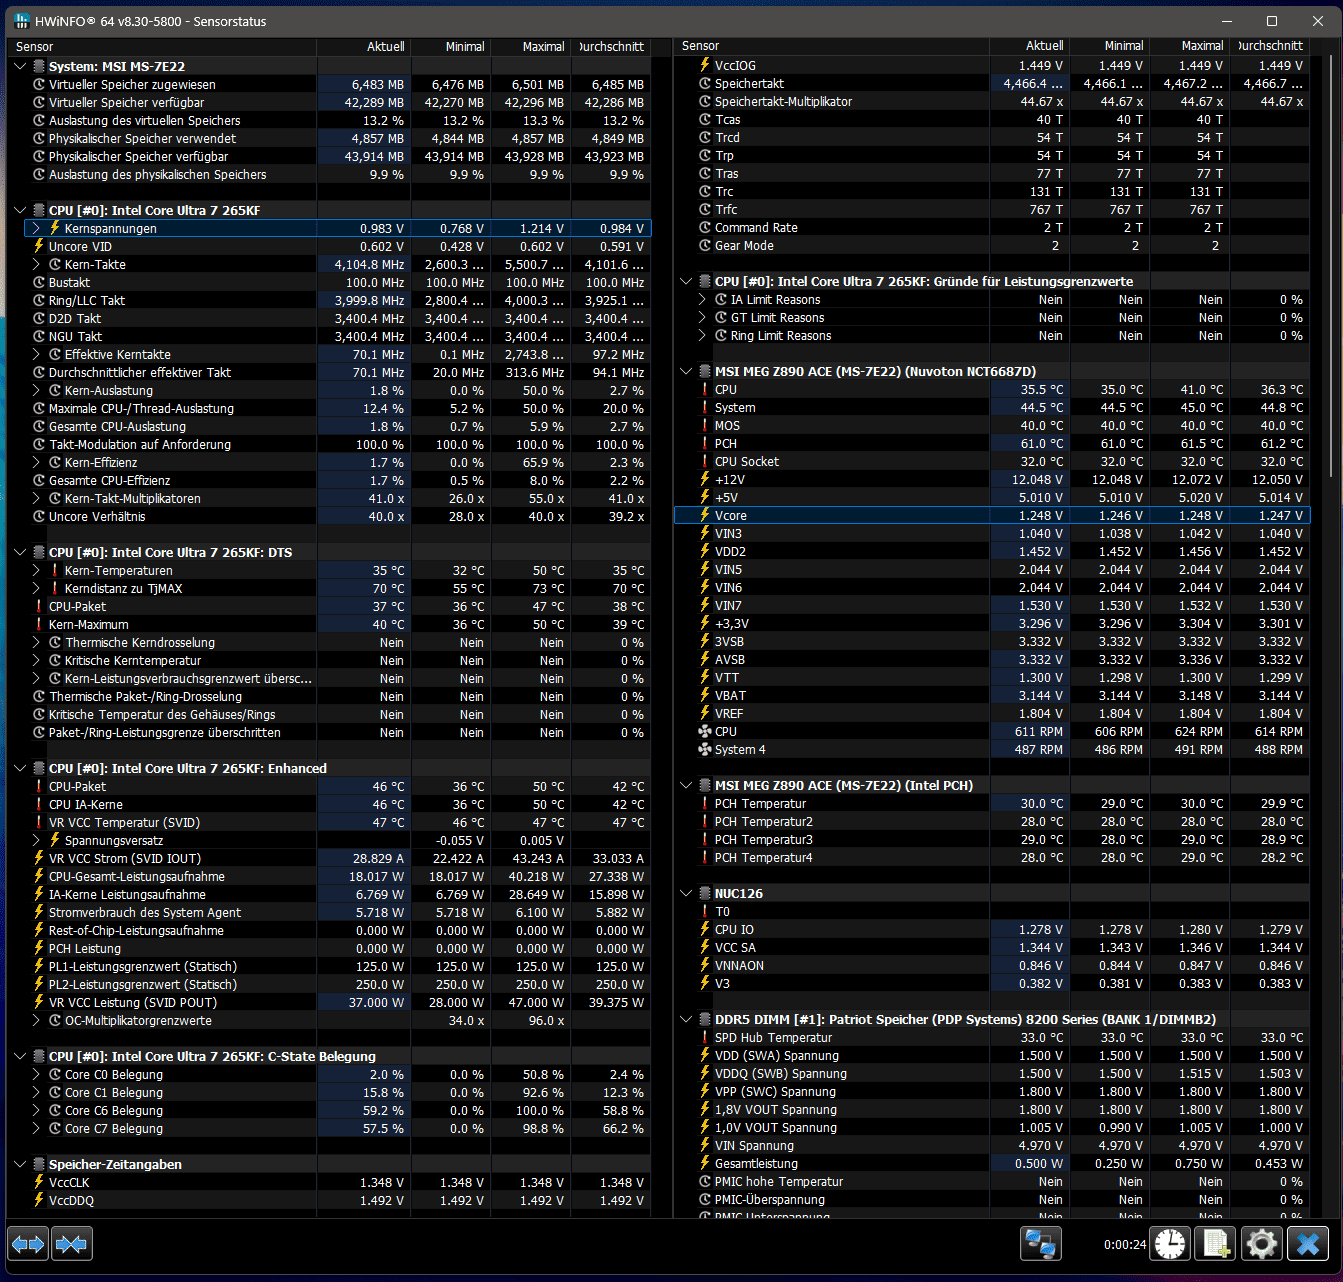The width and height of the screenshot is (1343, 1282).
Task: Click the clock icon beside Gear Mode
Action: pos(705,246)
